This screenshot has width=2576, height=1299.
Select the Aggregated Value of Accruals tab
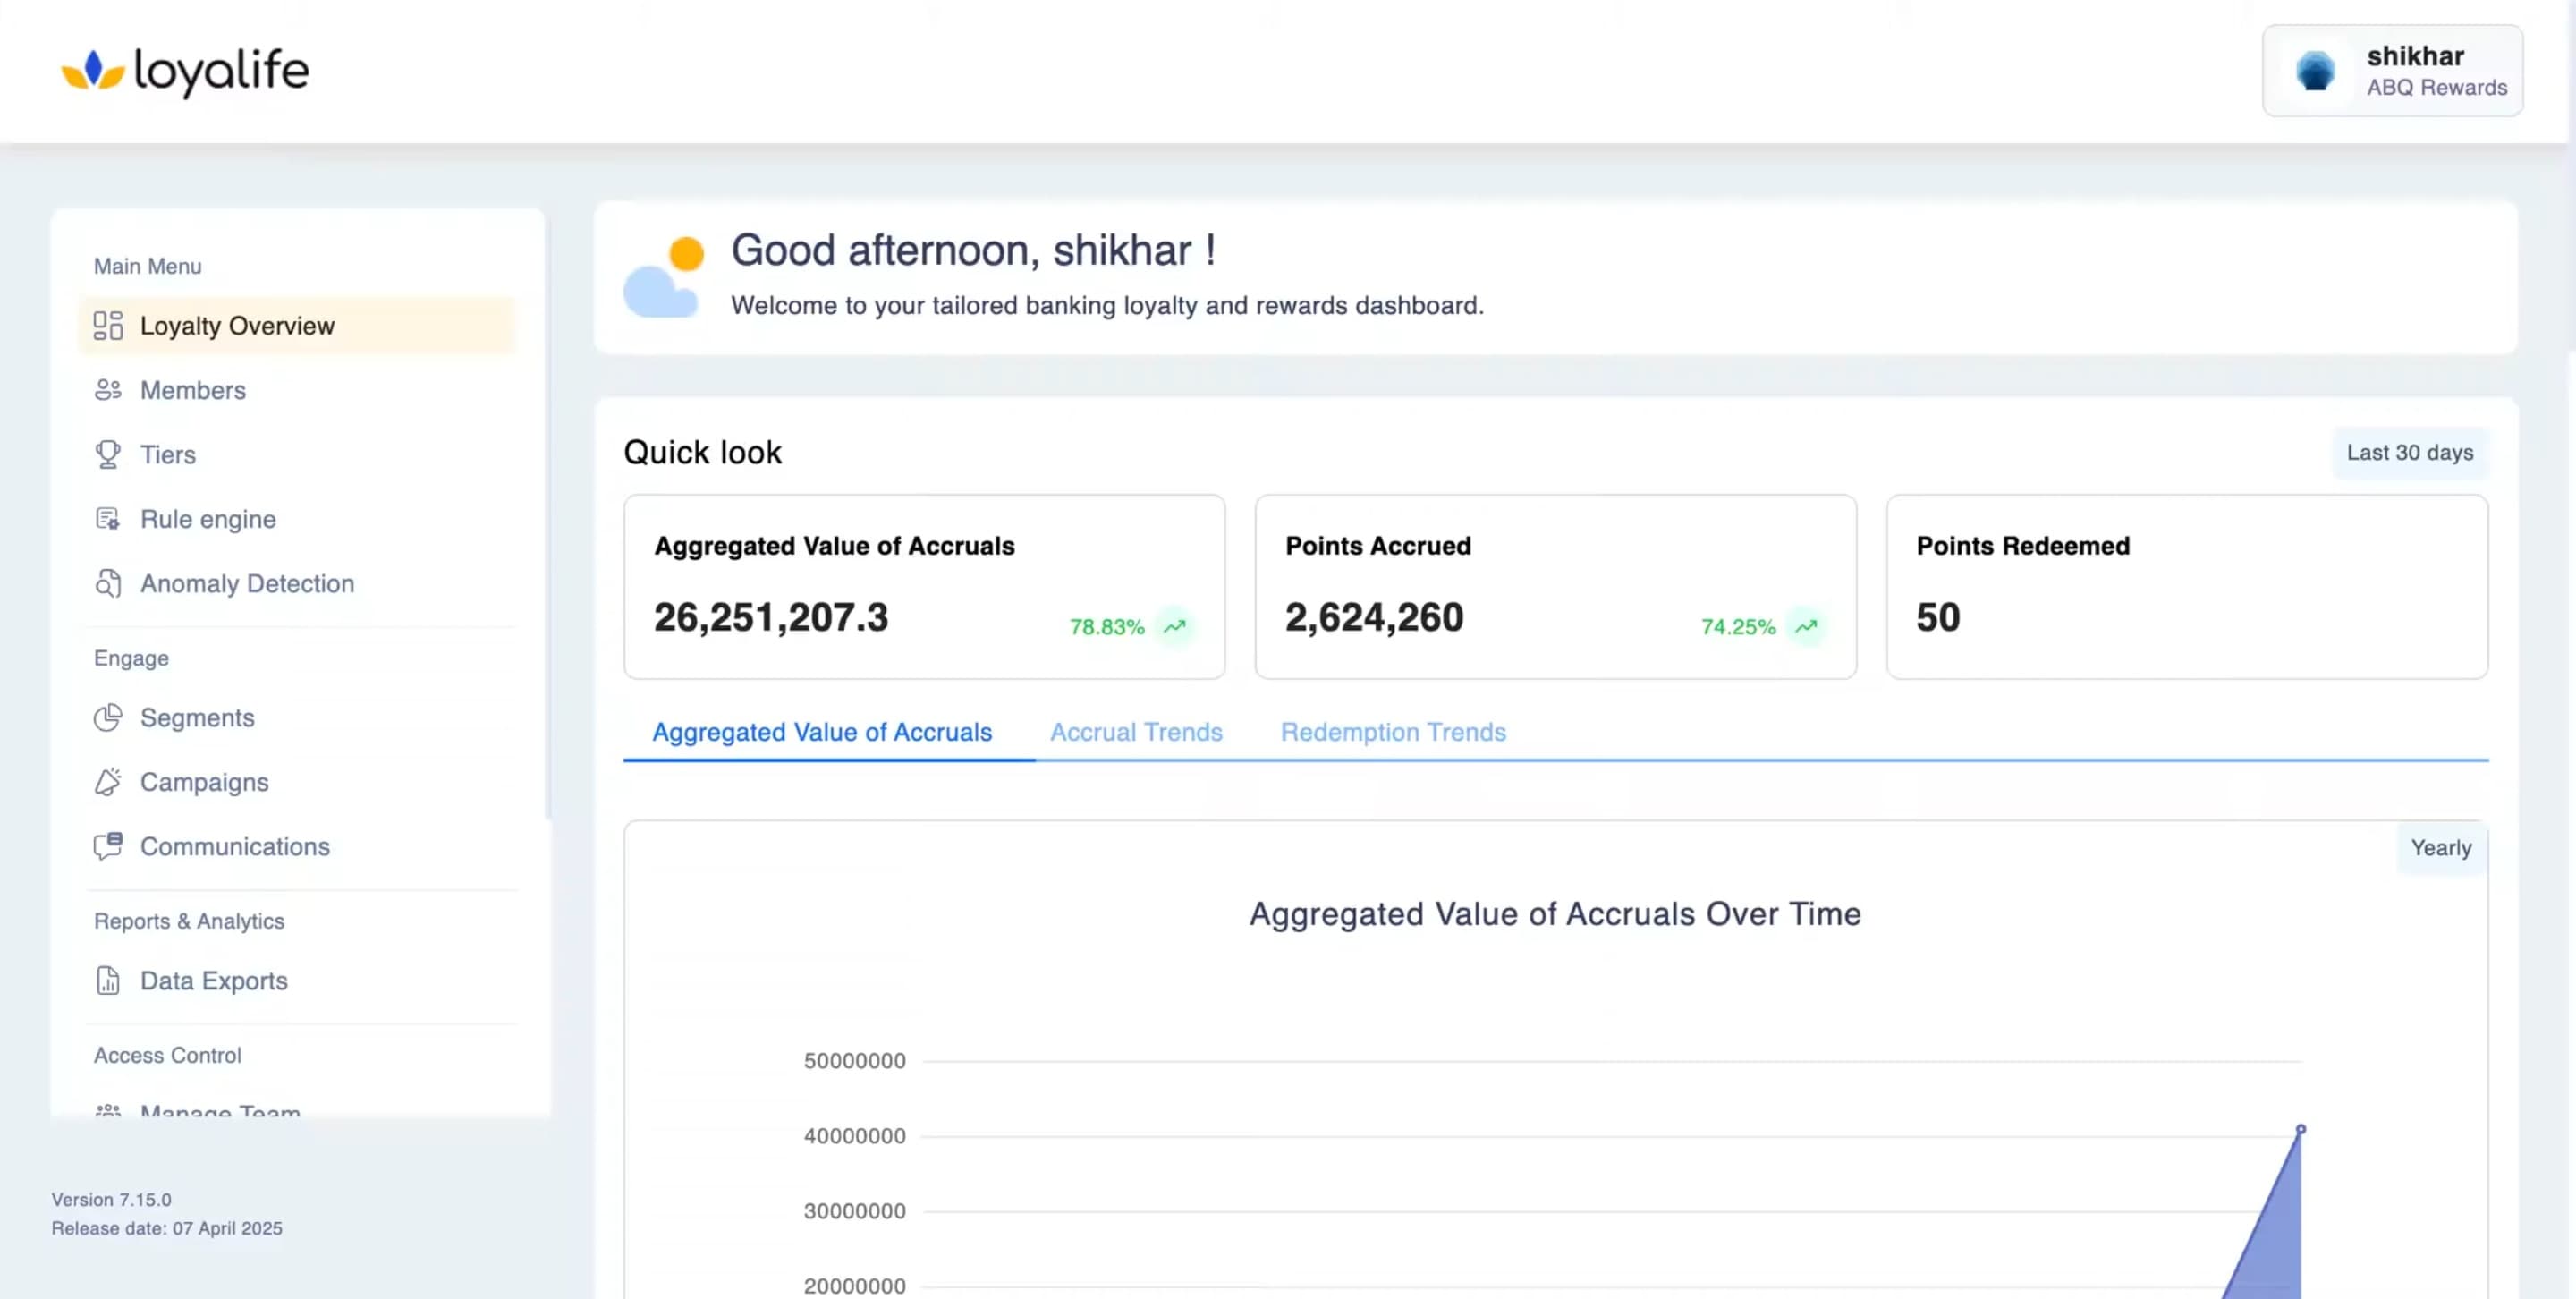(822, 733)
